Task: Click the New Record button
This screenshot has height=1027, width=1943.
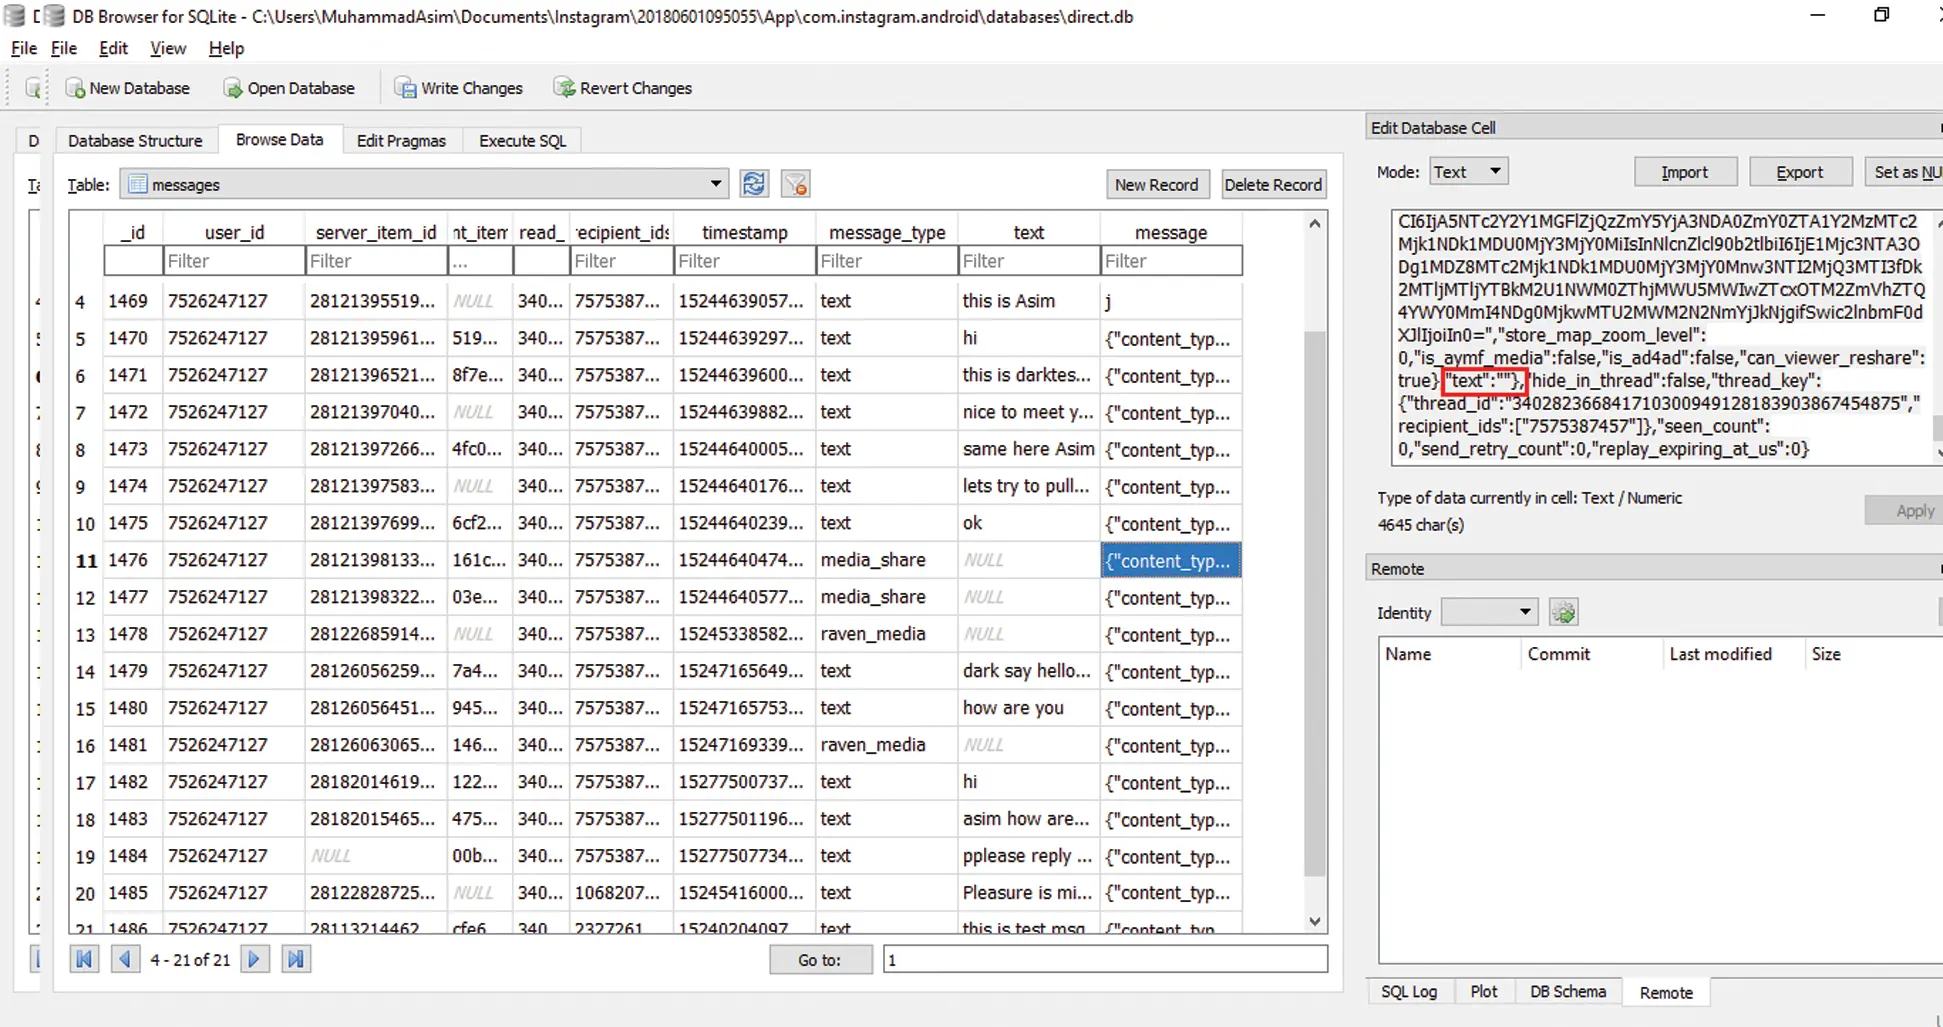Action: click(x=1156, y=184)
